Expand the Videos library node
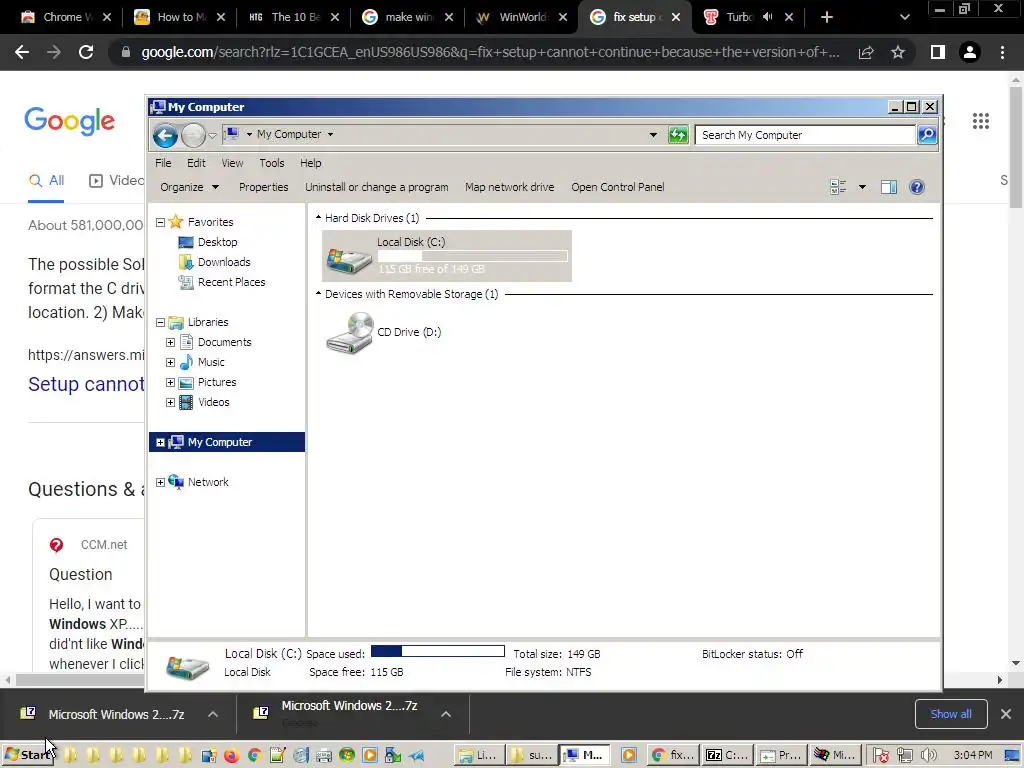This screenshot has height=768, width=1024. [170, 402]
